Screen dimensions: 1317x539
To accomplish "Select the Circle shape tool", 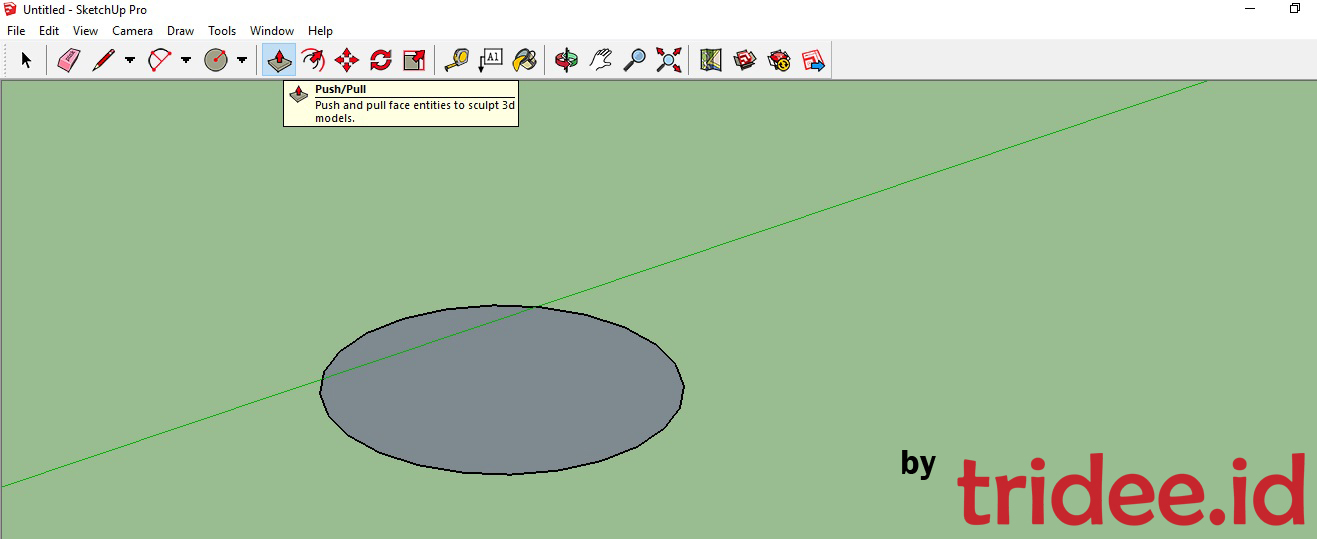I will [x=216, y=60].
